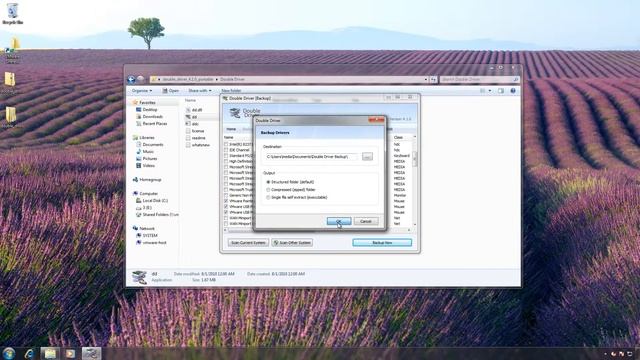Cancel the Backup Drivers dialog
640x360 pixels.
coord(366,221)
